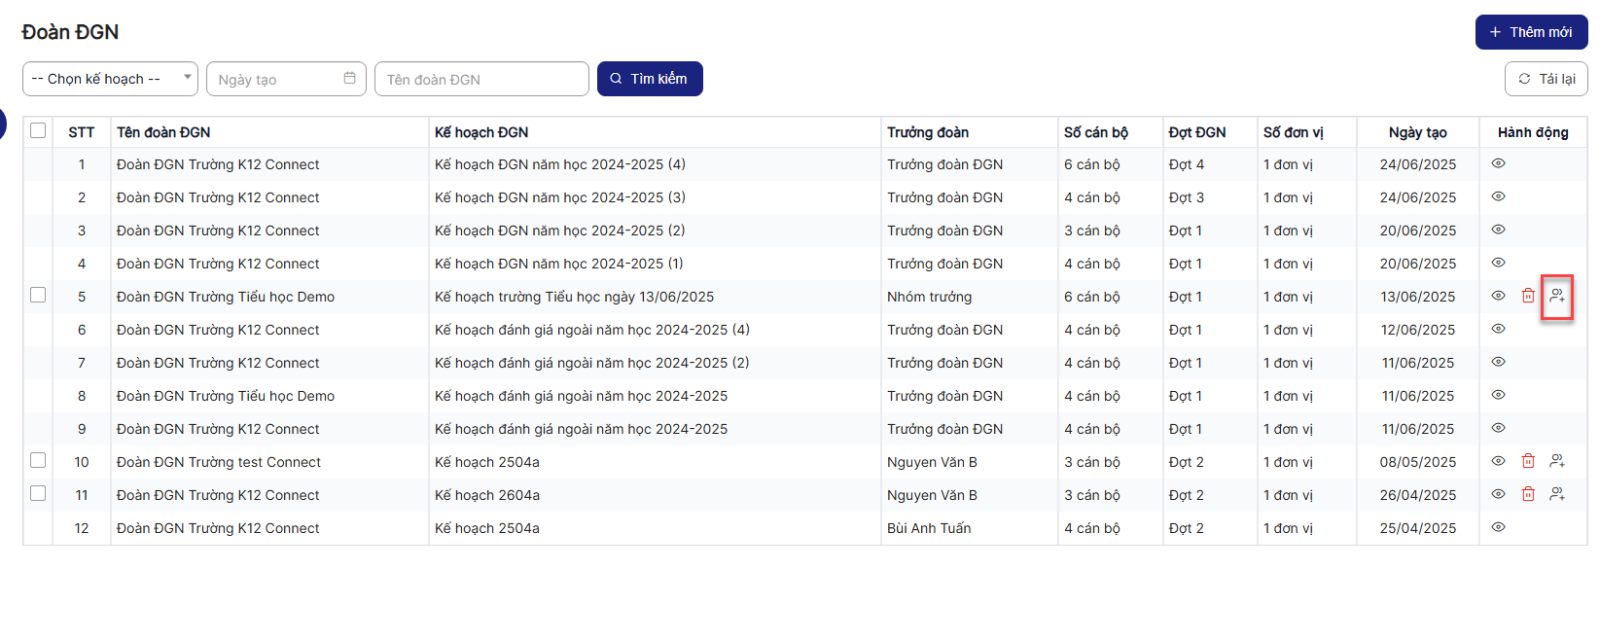Delete row 11 with trash icon
This screenshot has height=640, width=1600.
point(1528,494)
